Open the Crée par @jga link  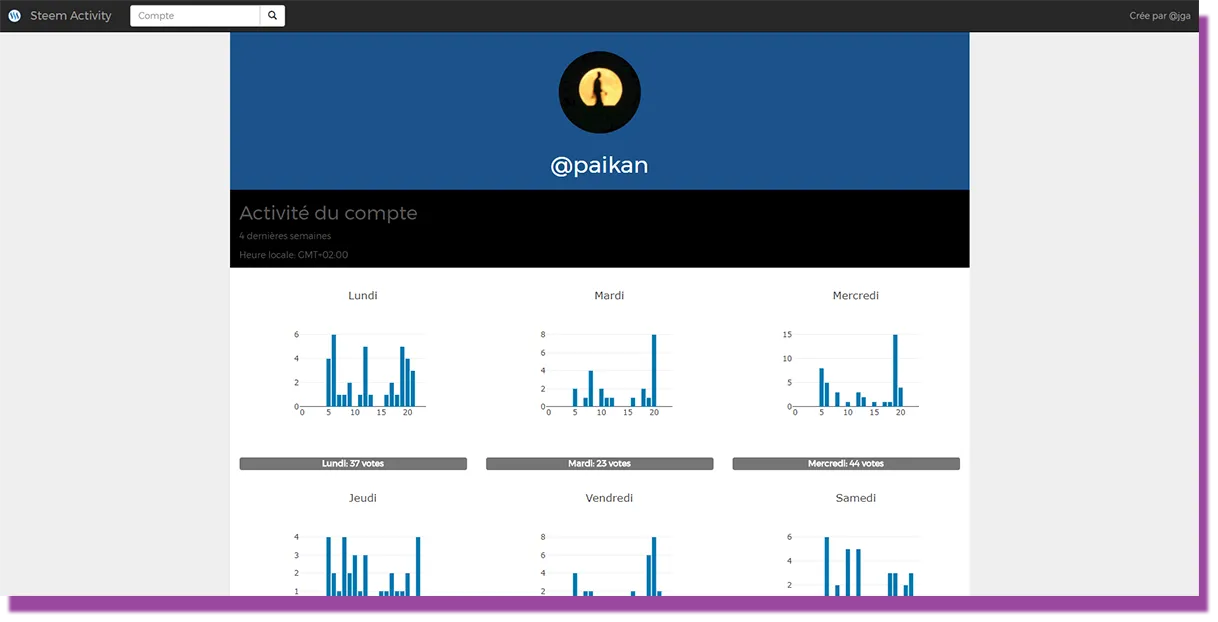(x=1159, y=16)
